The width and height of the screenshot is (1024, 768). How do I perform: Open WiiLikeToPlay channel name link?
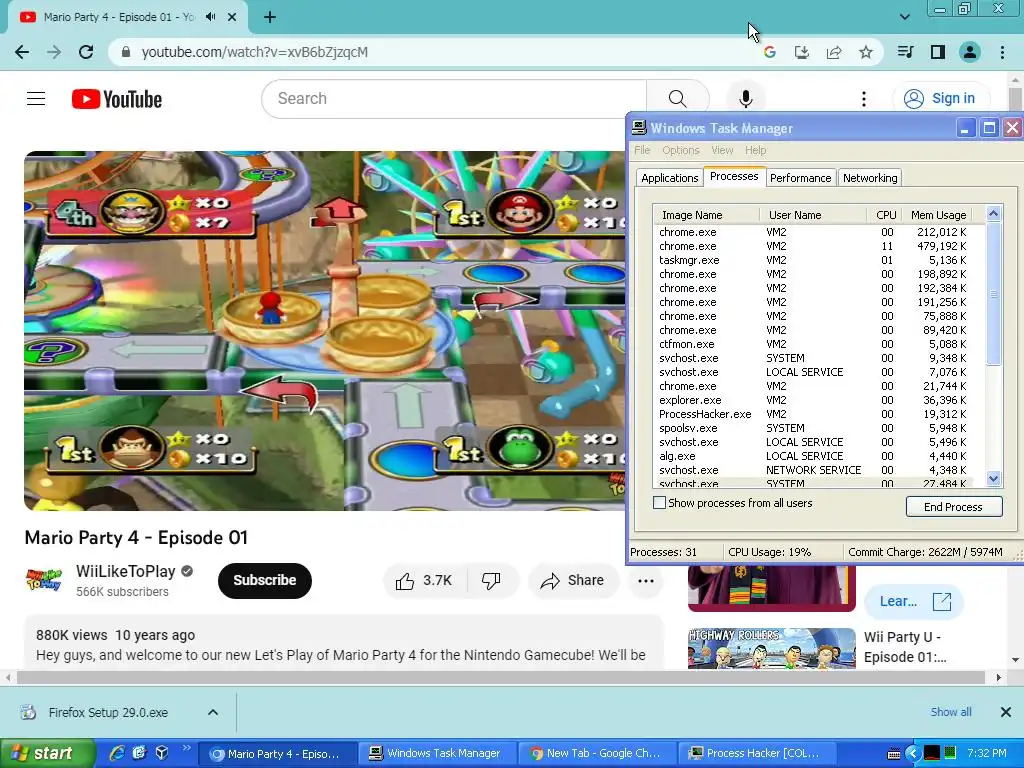pyautogui.click(x=125, y=571)
